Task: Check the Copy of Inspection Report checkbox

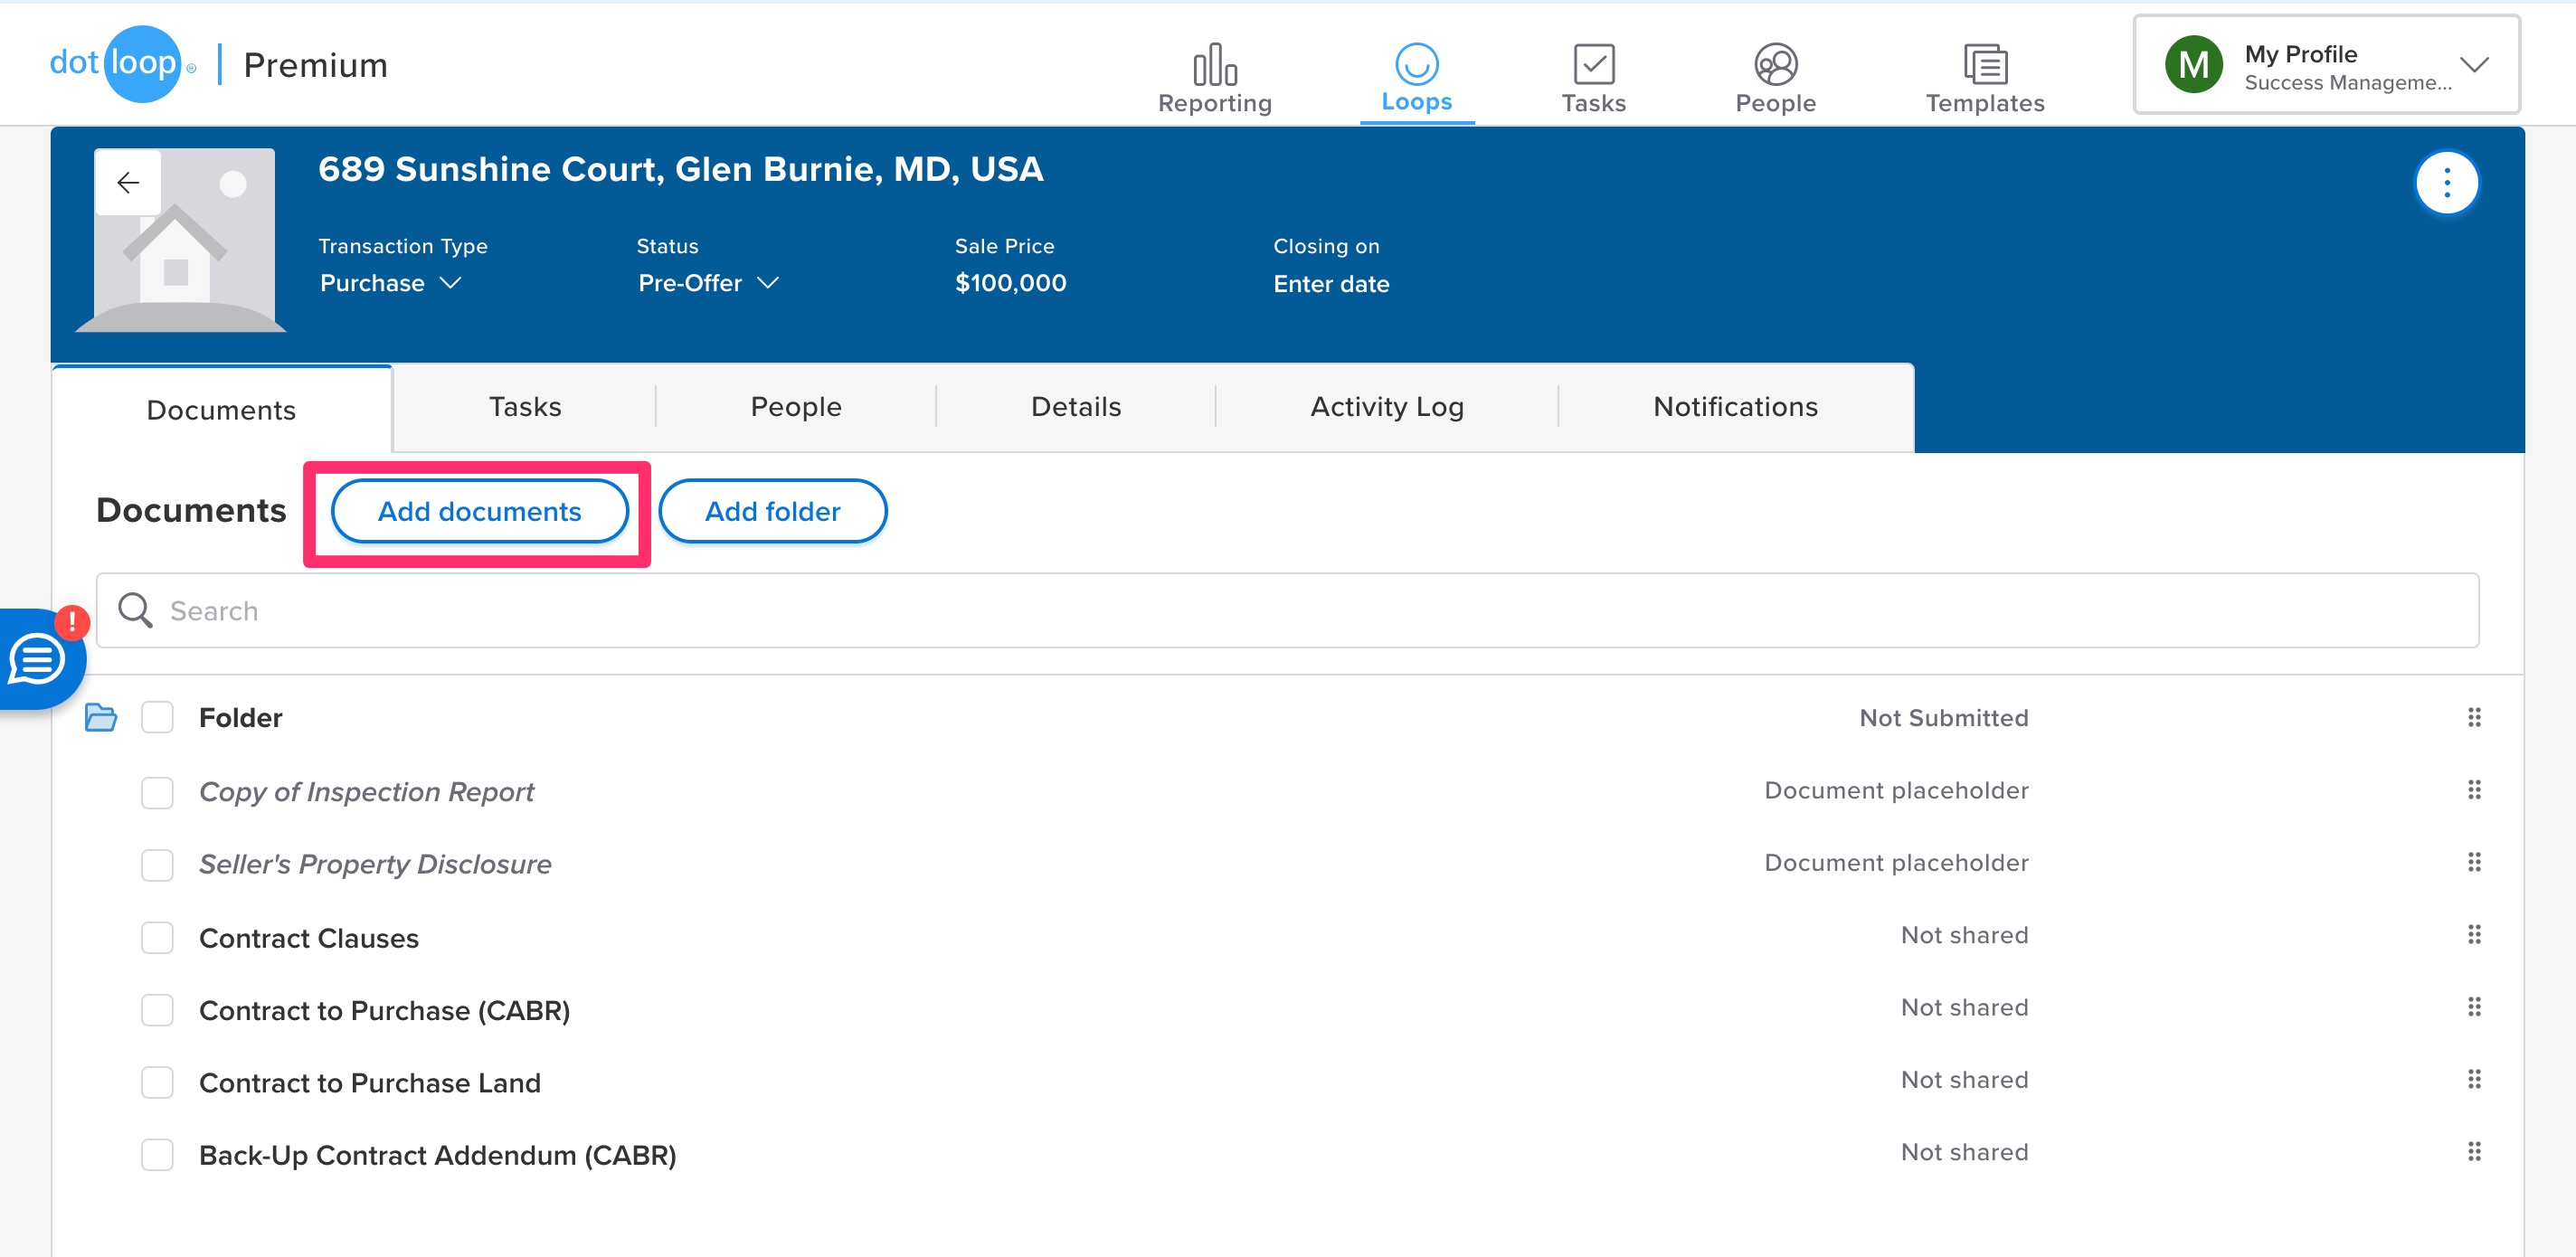Action: tap(157, 793)
